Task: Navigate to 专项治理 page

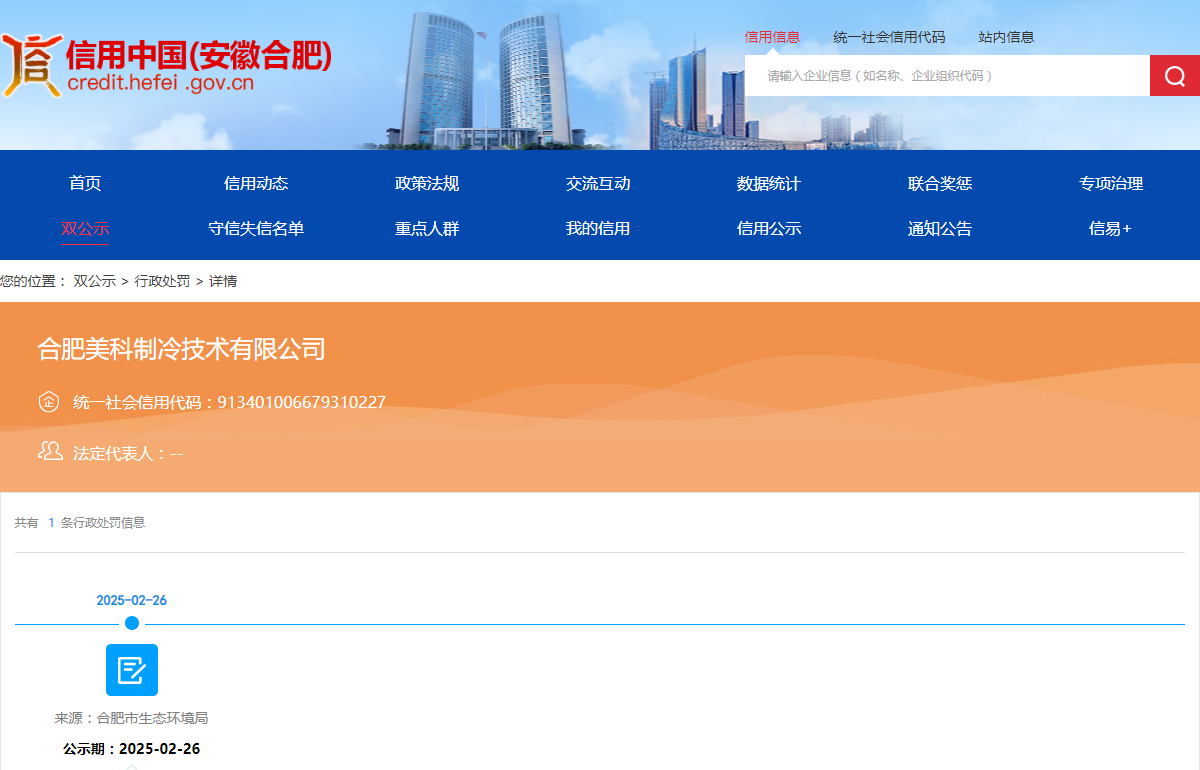Action: point(1111,183)
